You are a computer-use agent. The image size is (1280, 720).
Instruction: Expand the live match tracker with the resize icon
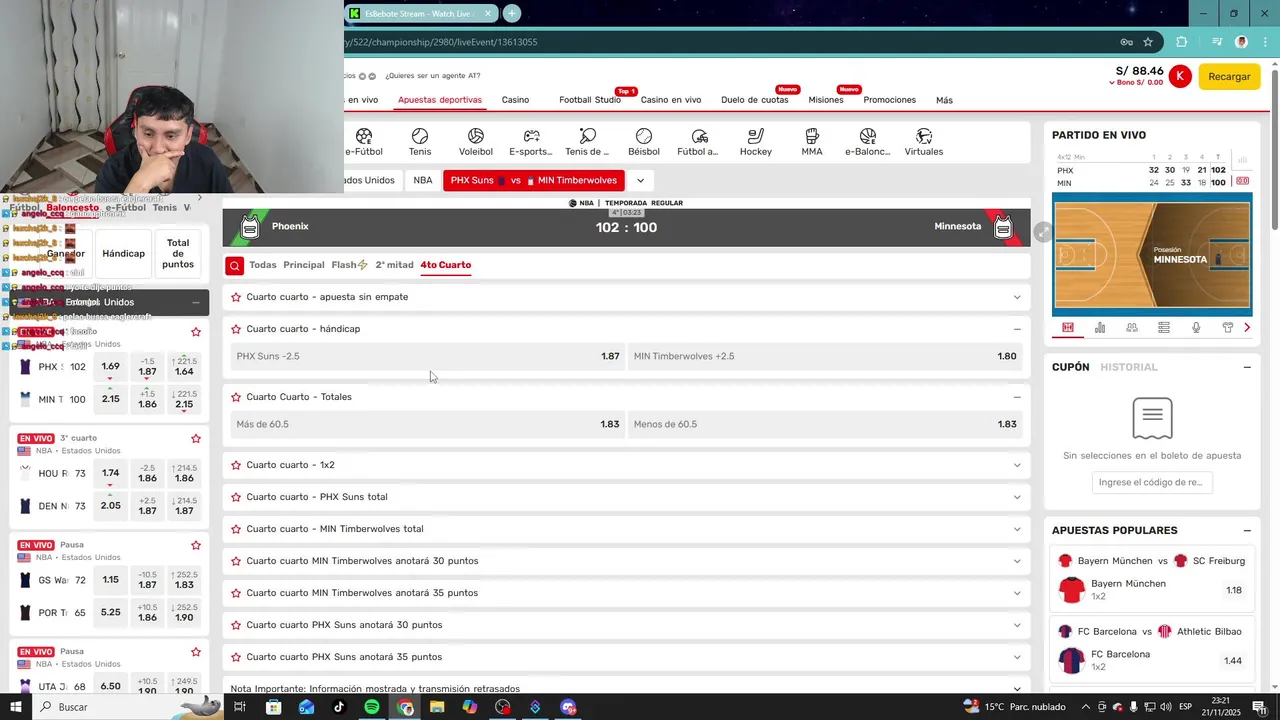(x=1043, y=232)
